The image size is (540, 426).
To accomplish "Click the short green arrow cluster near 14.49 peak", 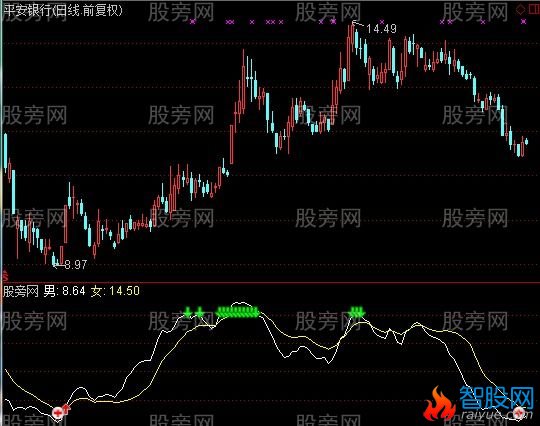I will coord(356,312).
